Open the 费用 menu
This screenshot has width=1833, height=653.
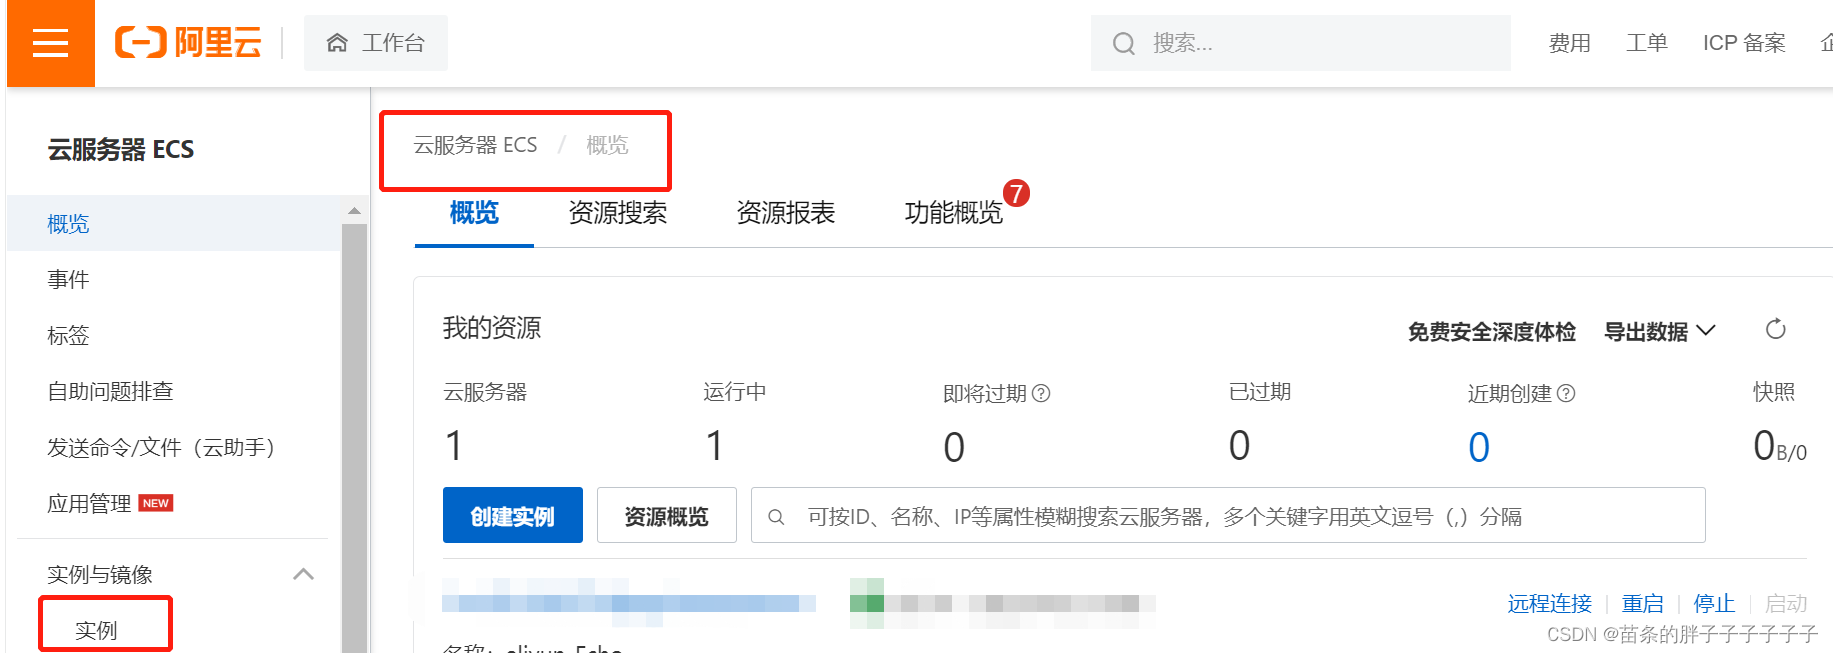tap(1569, 43)
